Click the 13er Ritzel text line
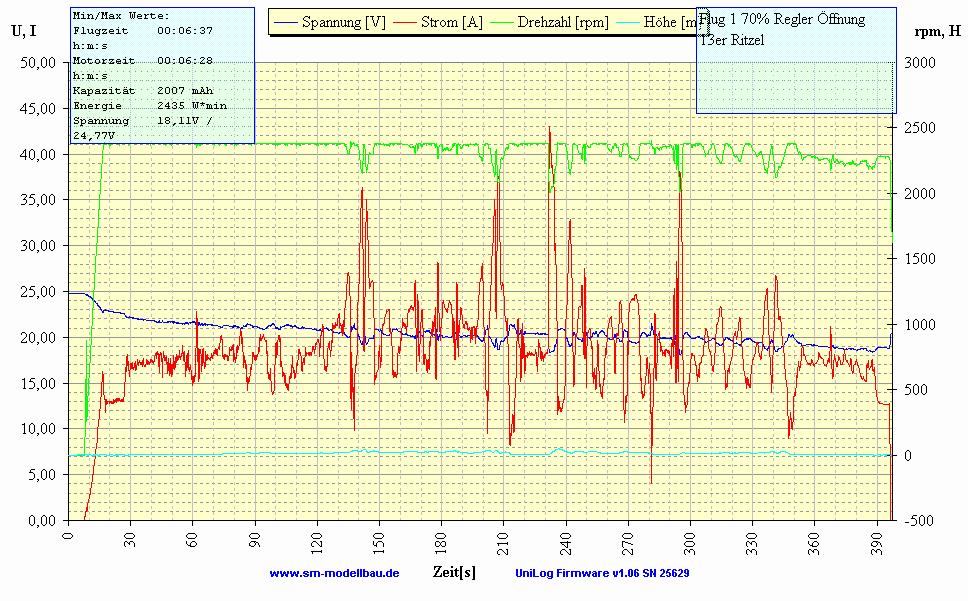The width and height of the screenshot is (968, 601). [733, 40]
